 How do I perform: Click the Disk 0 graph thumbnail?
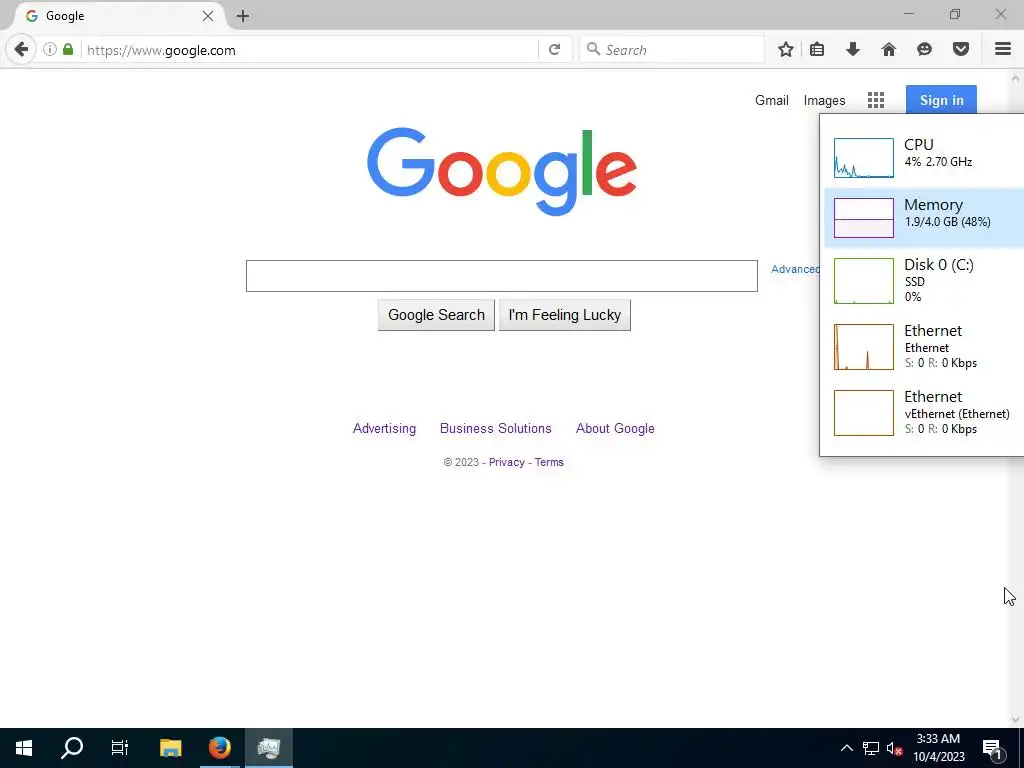[x=863, y=281]
